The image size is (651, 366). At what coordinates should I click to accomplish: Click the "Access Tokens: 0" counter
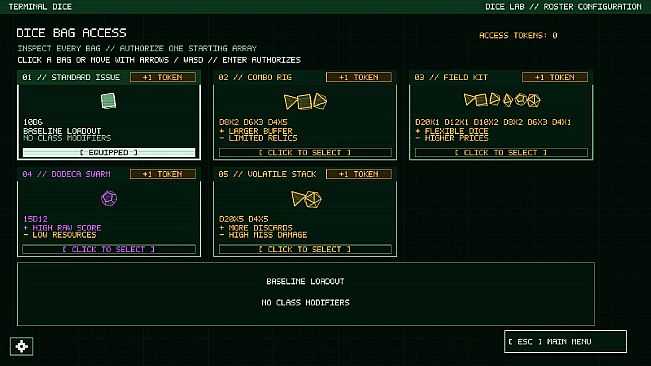[518, 35]
